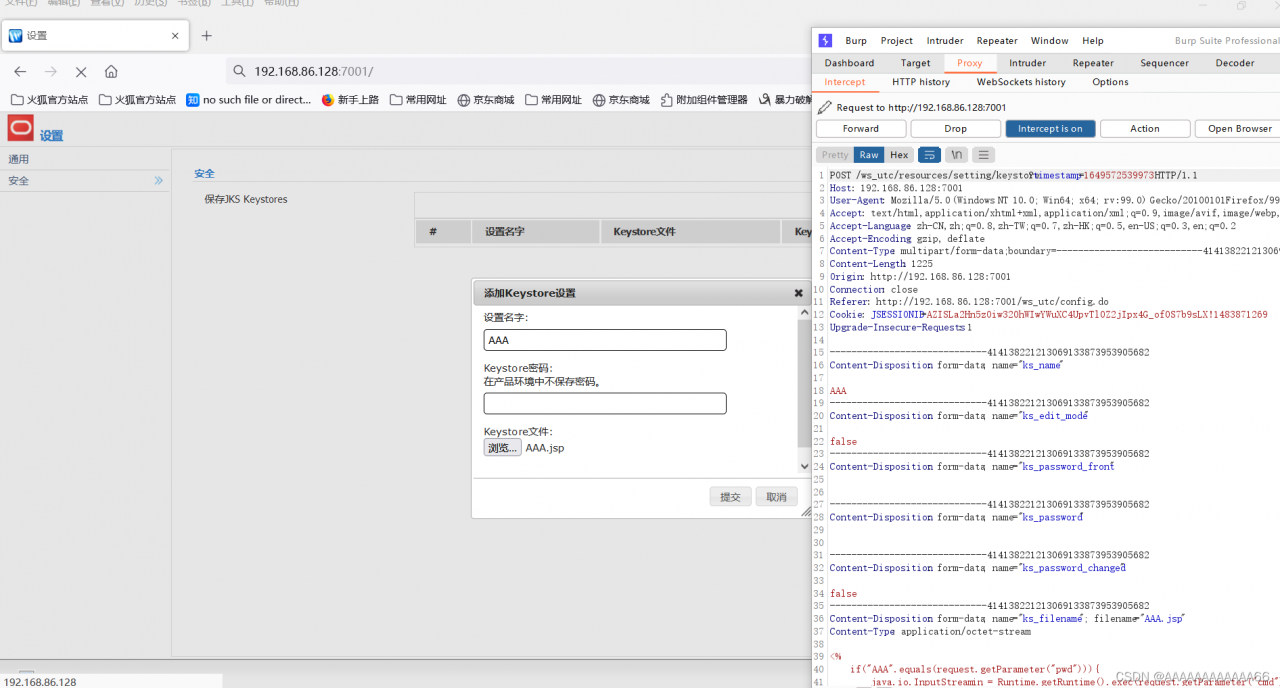Switch to Intruder tool tab
The width and height of the screenshot is (1280, 688).
click(1027, 63)
